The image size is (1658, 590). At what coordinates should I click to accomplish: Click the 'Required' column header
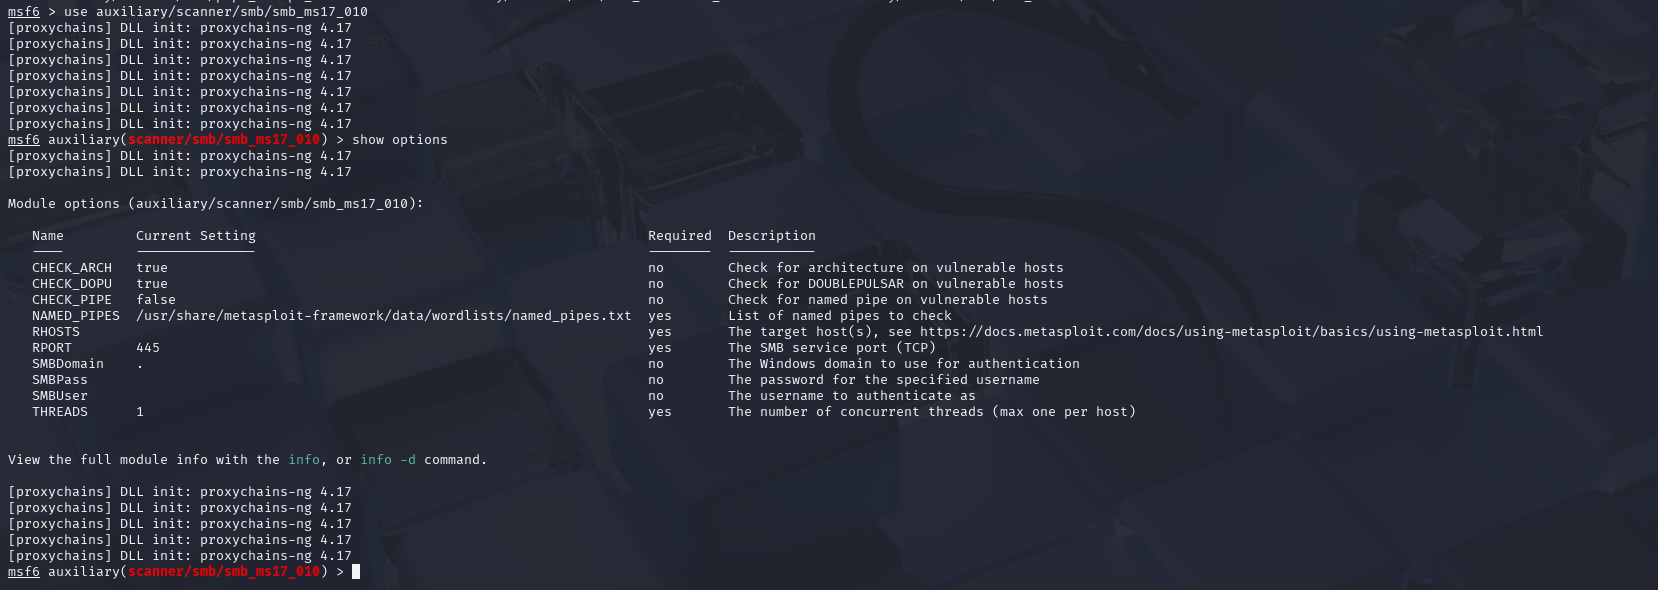coord(680,236)
